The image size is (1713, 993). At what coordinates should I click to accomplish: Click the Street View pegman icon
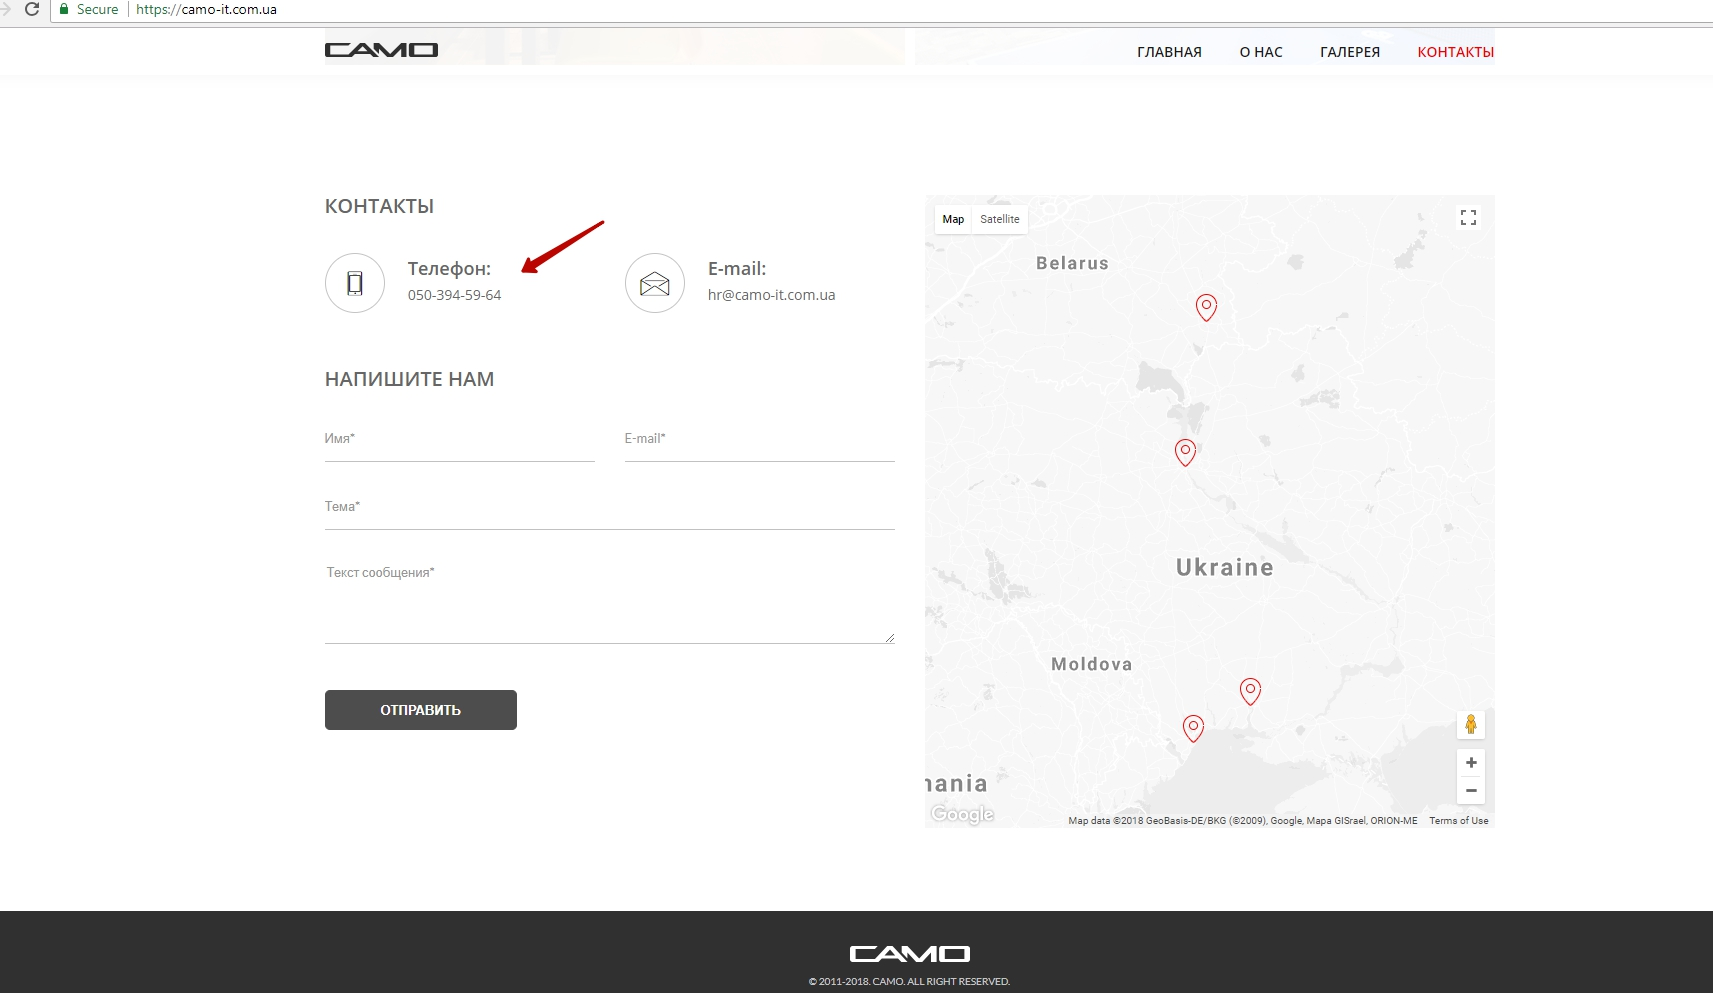(x=1470, y=724)
